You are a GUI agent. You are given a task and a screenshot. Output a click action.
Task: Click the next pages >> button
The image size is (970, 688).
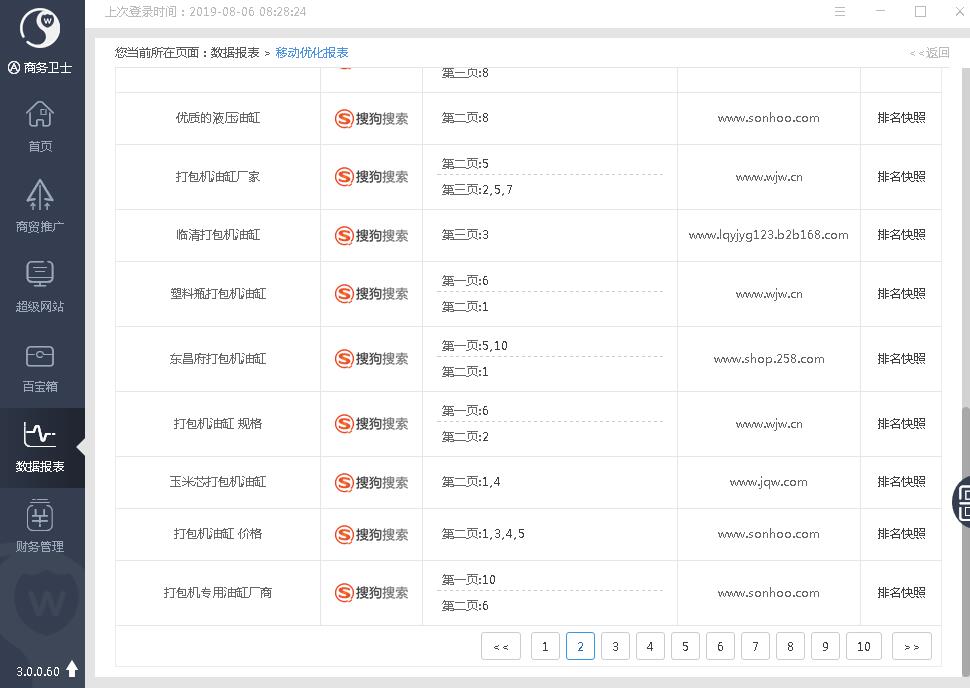pyautogui.click(x=911, y=646)
